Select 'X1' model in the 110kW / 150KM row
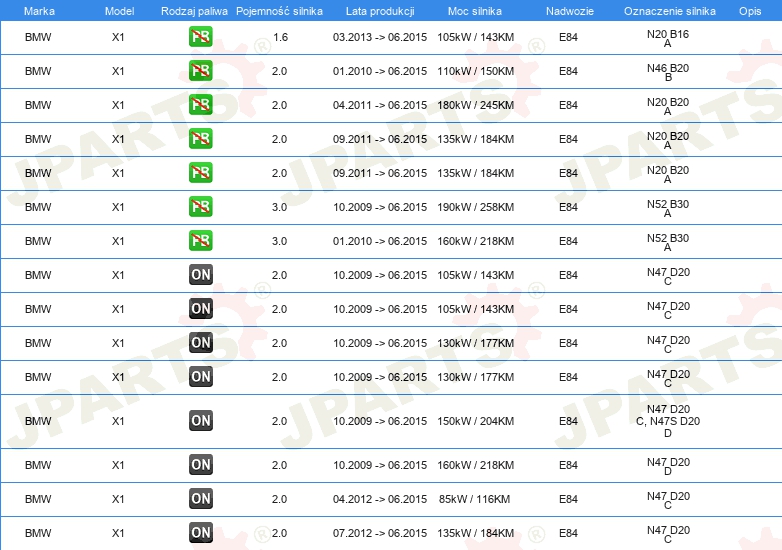 (118, 71)
